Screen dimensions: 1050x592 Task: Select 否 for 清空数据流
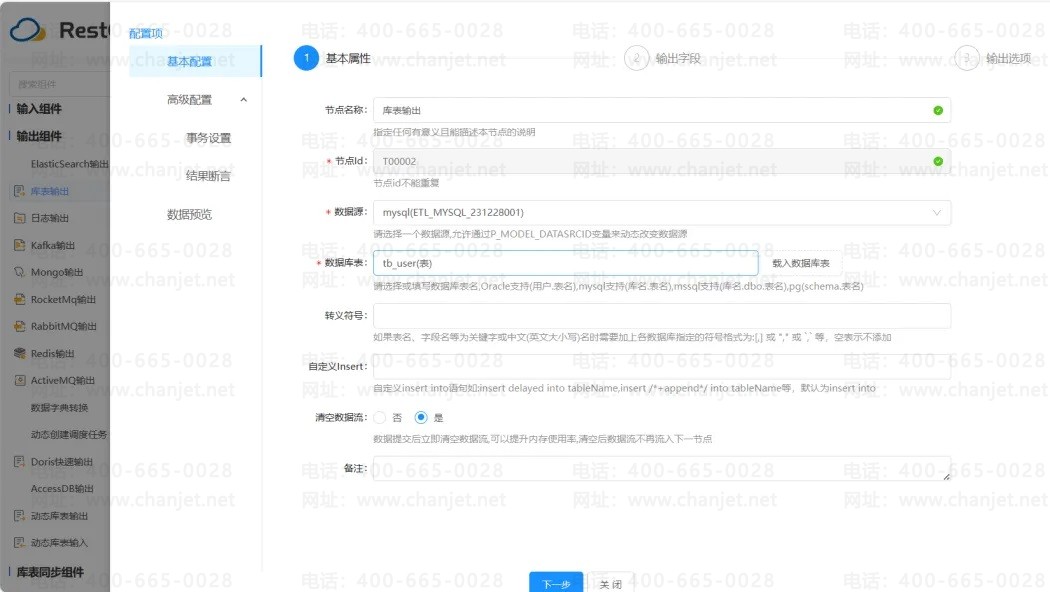380,417
